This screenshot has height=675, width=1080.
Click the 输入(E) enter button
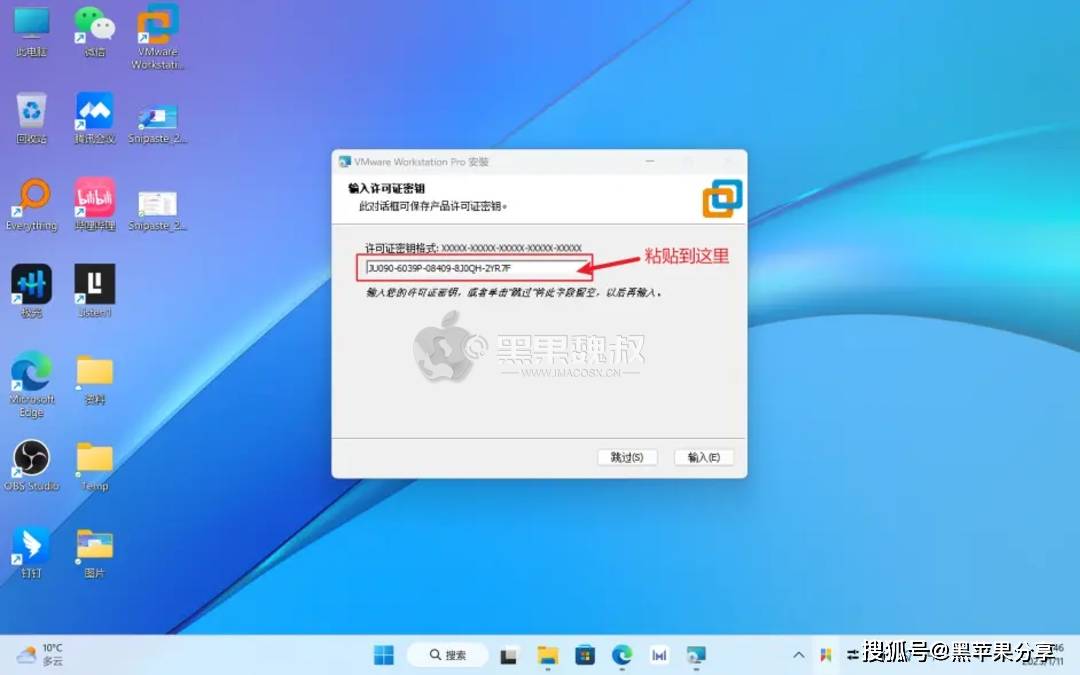704,457
